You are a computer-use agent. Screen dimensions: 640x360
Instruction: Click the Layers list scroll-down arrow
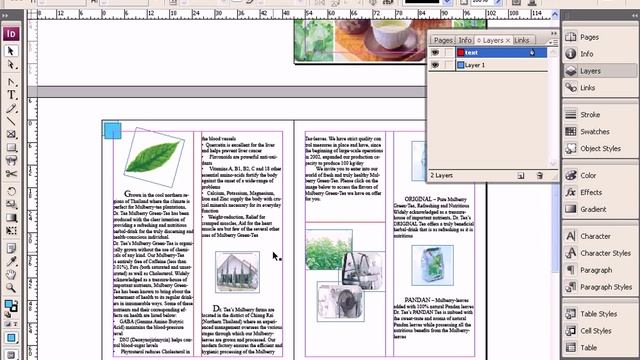tap(553, 164)
